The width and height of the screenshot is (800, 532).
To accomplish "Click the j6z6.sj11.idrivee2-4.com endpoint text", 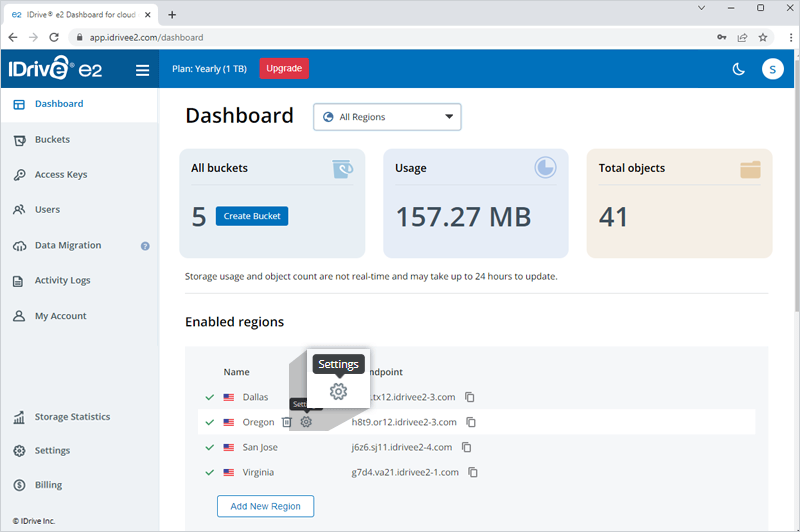I will pos(402,447).
